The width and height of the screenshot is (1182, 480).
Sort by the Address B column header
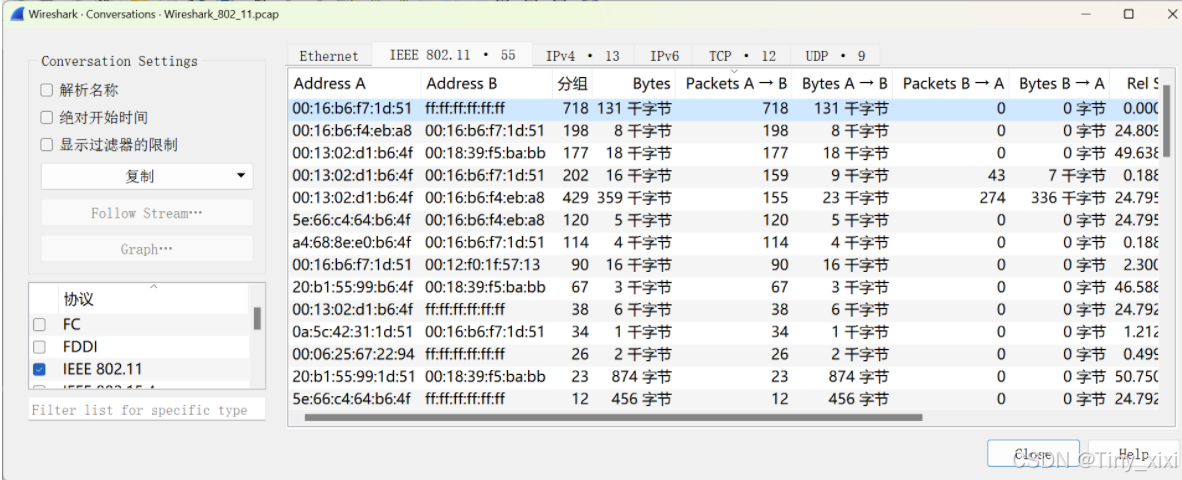(x=487, y=84)
